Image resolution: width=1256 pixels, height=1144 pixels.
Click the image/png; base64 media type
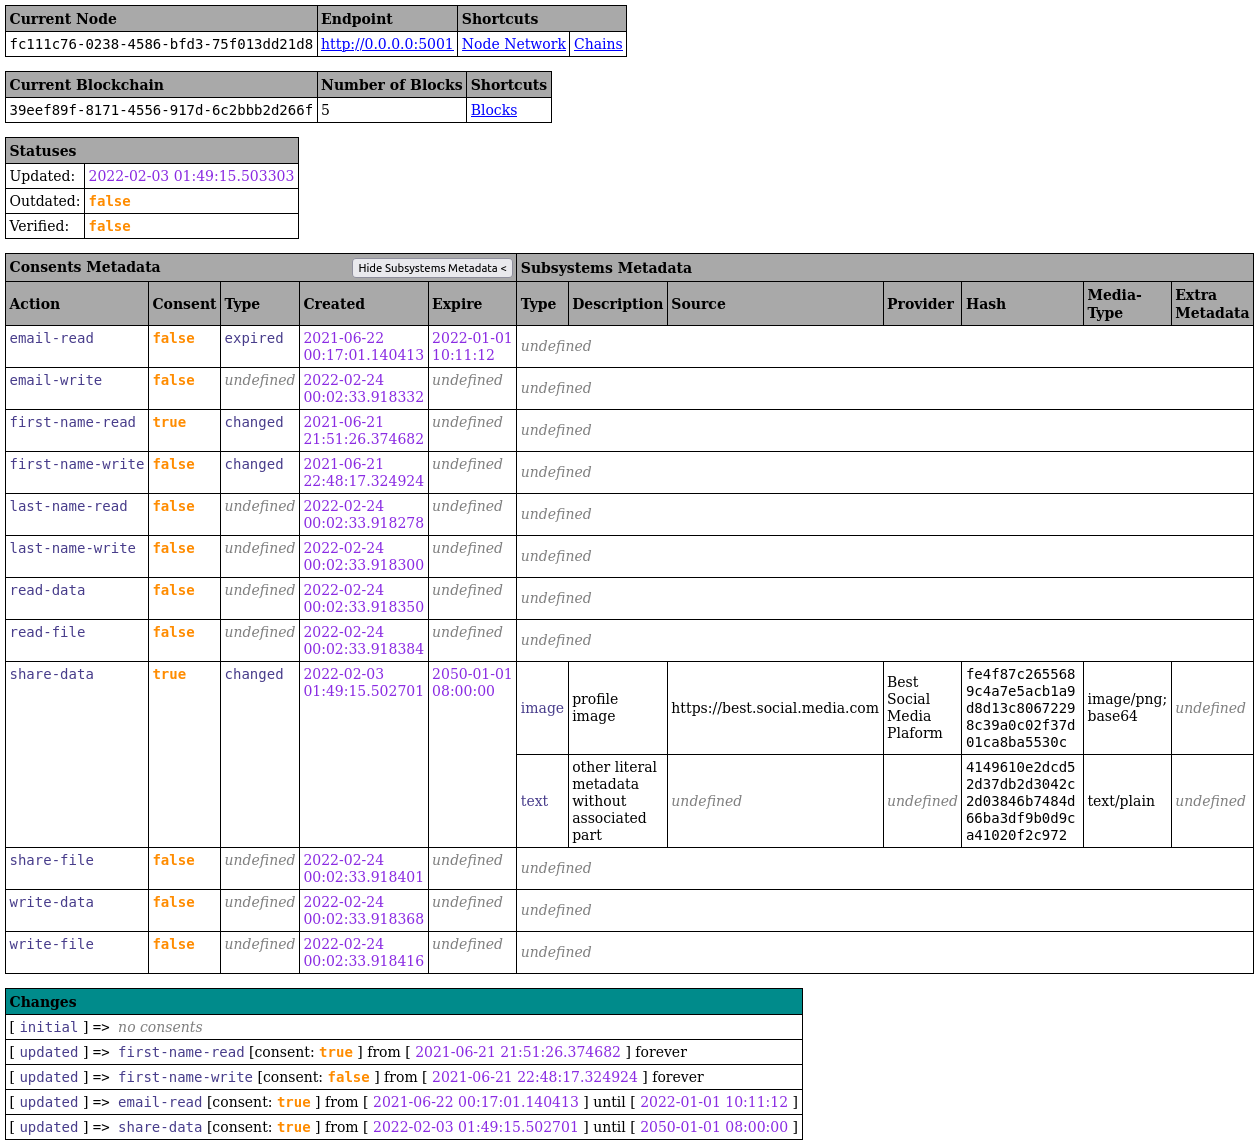click(x=1127, y=708)
